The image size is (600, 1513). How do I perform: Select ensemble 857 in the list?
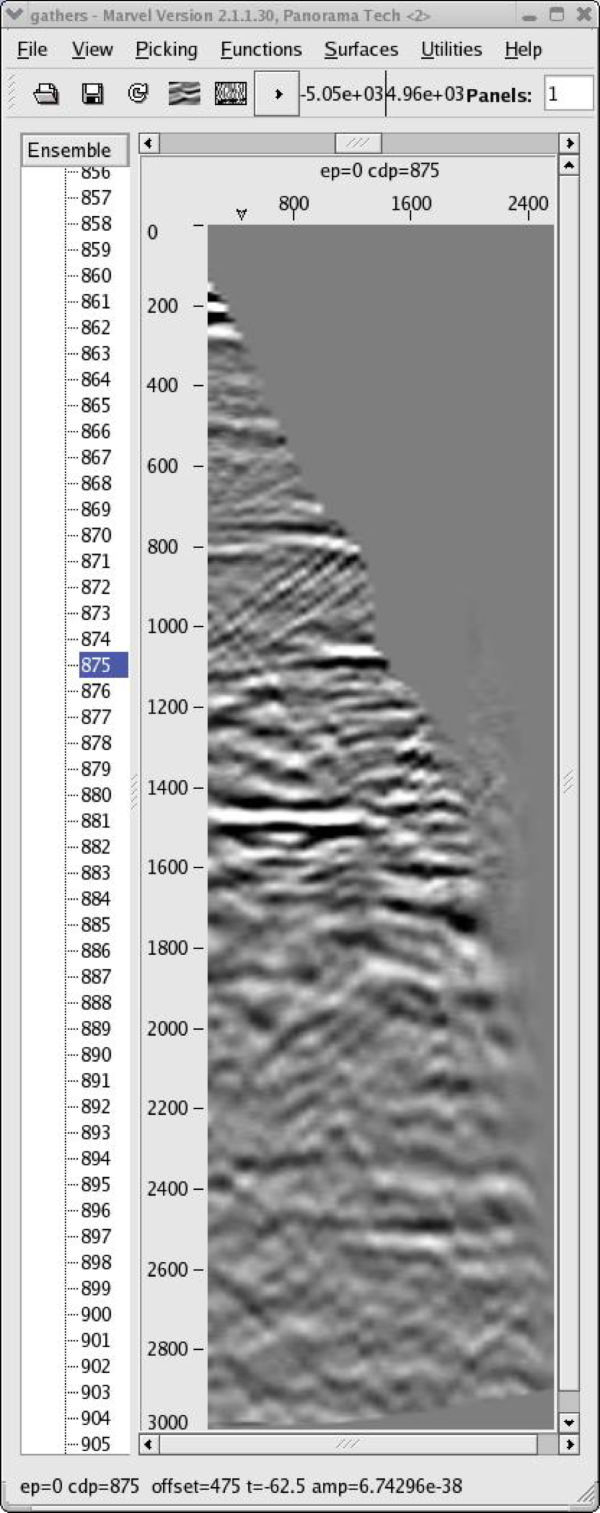pyautogui.click(x=96, y=198)
